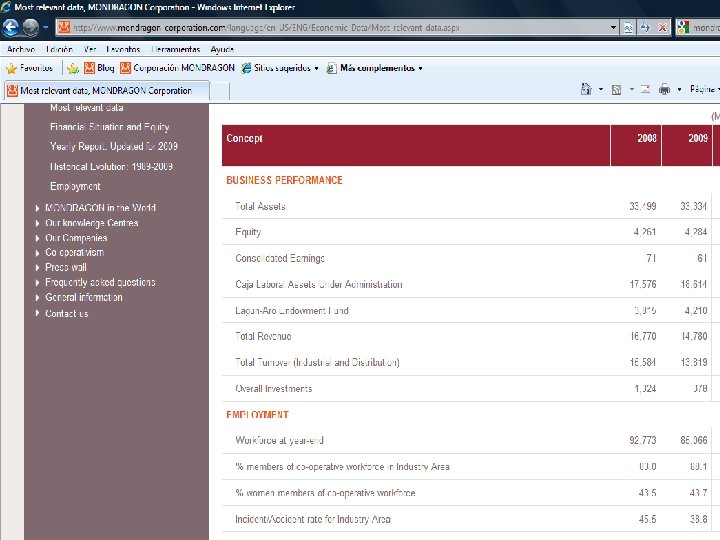Open Historical Evolution: 1989-2009 link
Screen dimensions: 720x540
[x=112, y=166]
